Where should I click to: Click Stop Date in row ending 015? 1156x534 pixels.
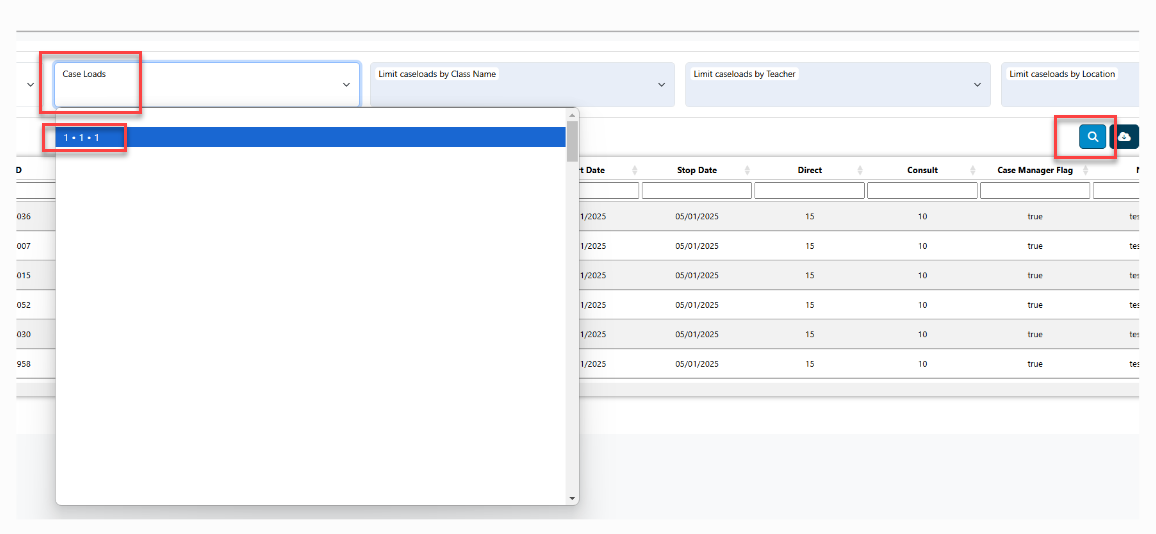coord(697,275)
